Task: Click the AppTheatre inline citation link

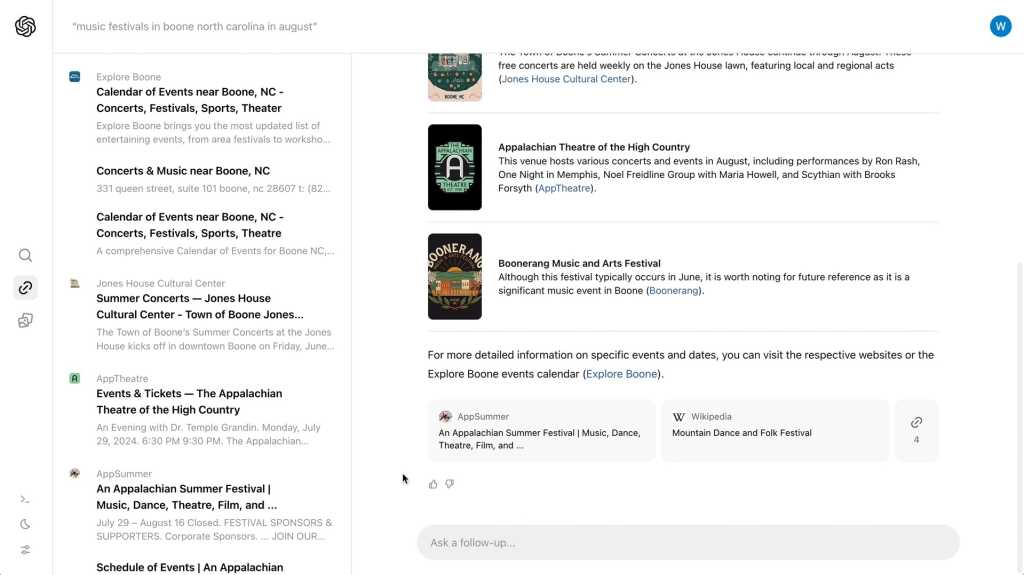Action: [563, 188]
